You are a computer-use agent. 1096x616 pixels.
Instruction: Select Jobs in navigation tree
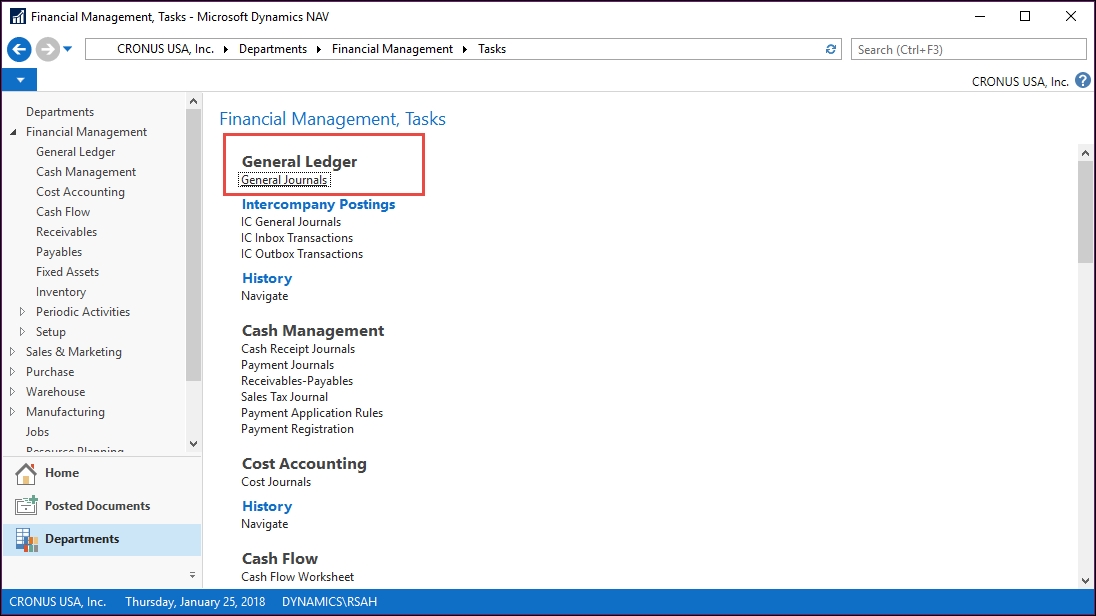point(38,432)
